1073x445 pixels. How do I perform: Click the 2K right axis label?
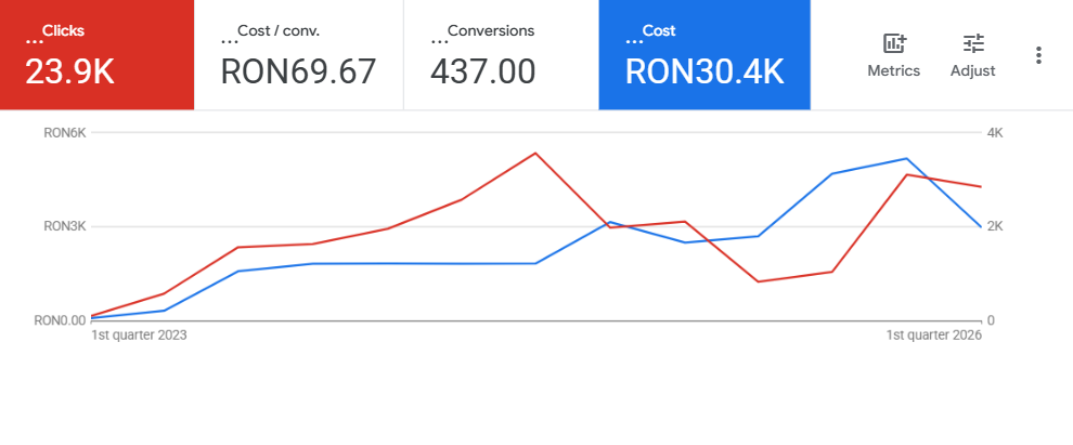(x=995, y=227)
